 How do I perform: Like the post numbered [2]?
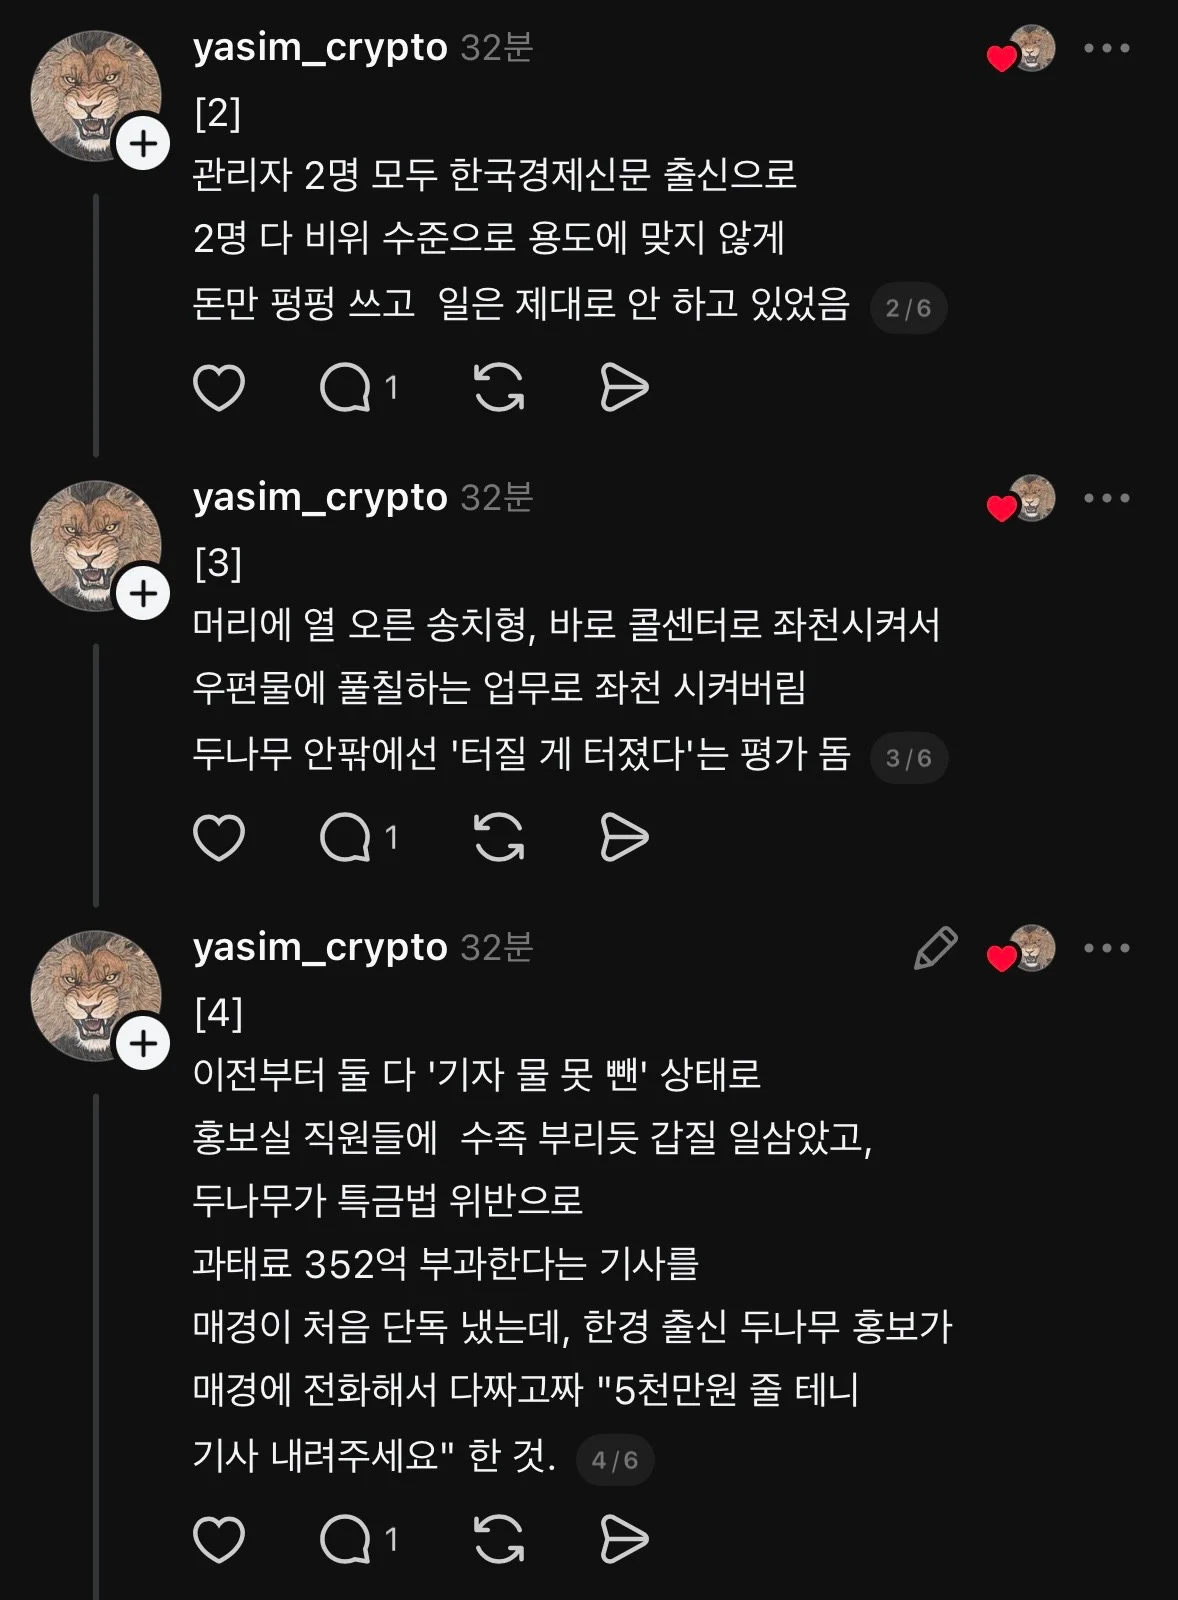click(219, 388)
